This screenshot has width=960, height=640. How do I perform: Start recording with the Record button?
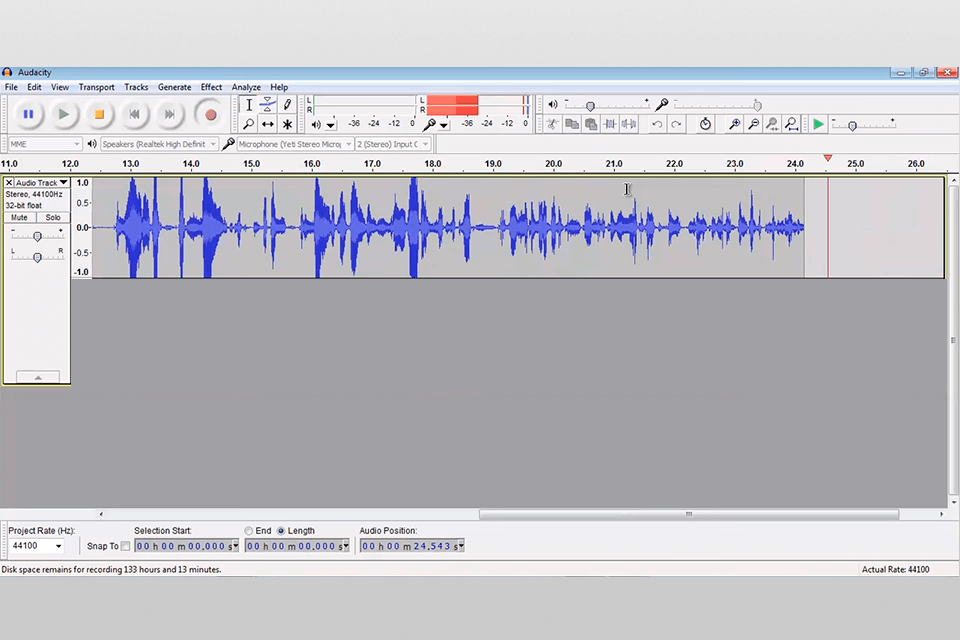(x=210, y=114)
